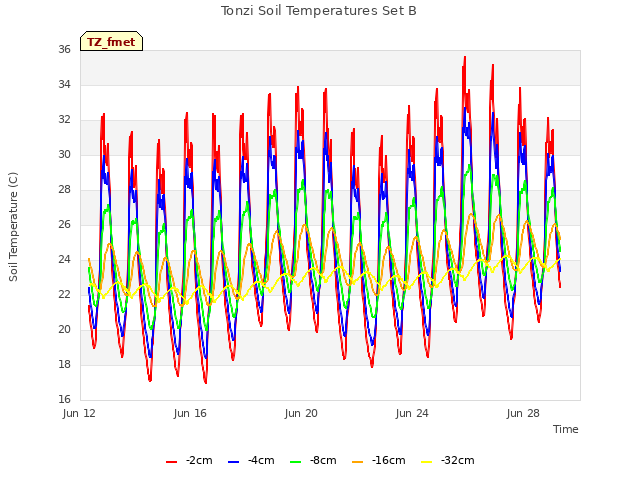The width and height of the screenshot is (640, 480).
Task: Click the blue -4cm legend swatch
Action: pyautogui.click(x=233, y=462)
